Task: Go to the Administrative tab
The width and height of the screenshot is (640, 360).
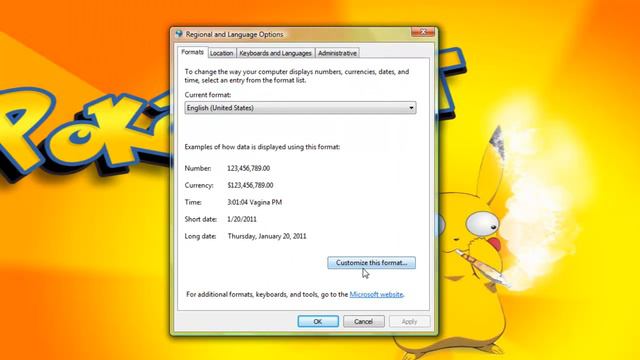Action: click(x=337, y=53)
